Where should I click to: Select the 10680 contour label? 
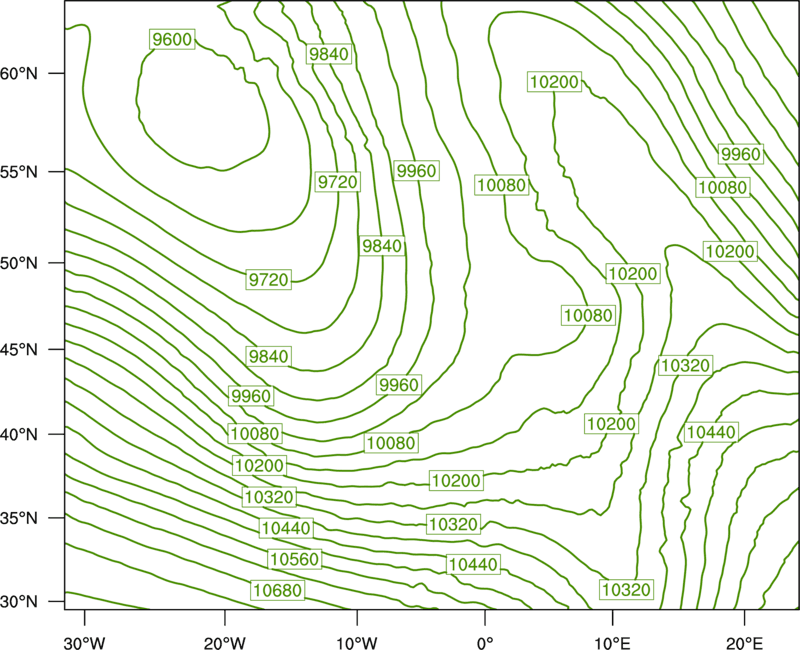coord(278,590)
